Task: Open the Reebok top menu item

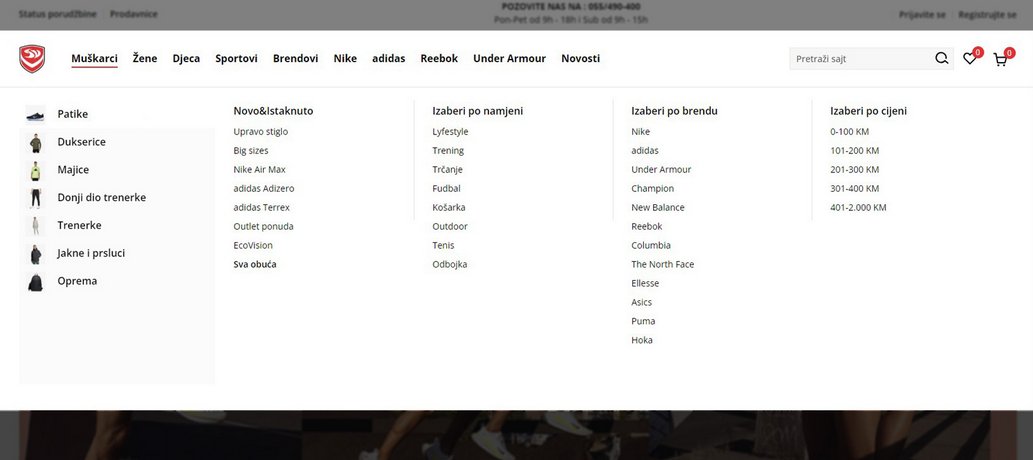Action: coord(439,59)
